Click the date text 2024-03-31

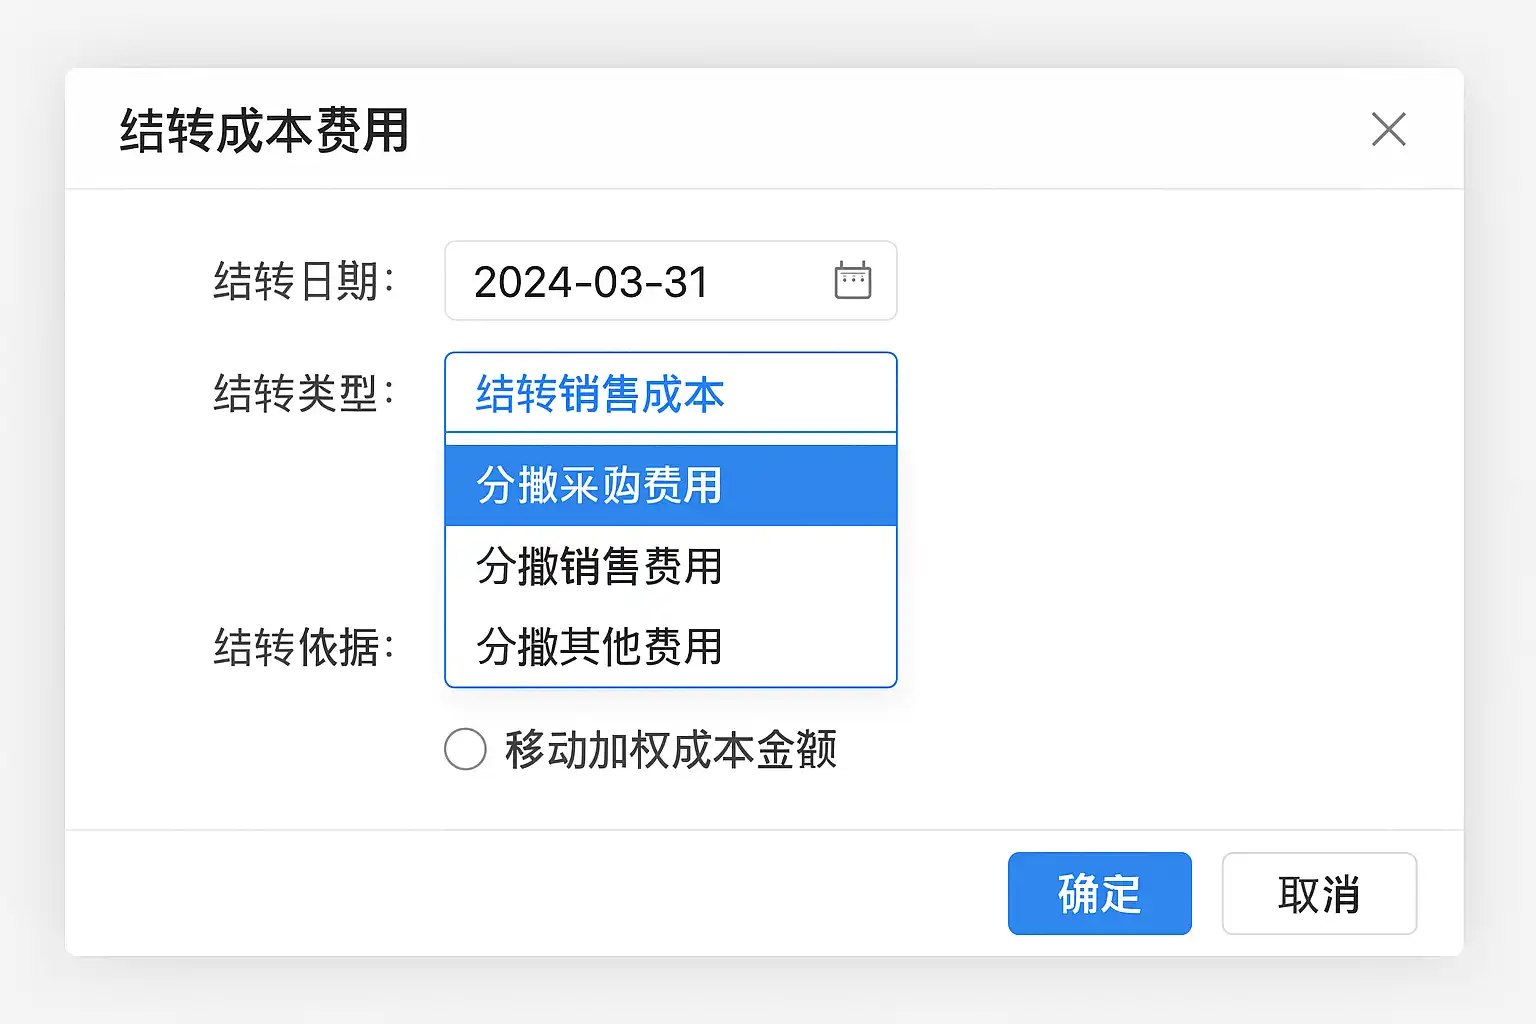tap(591, 282)
